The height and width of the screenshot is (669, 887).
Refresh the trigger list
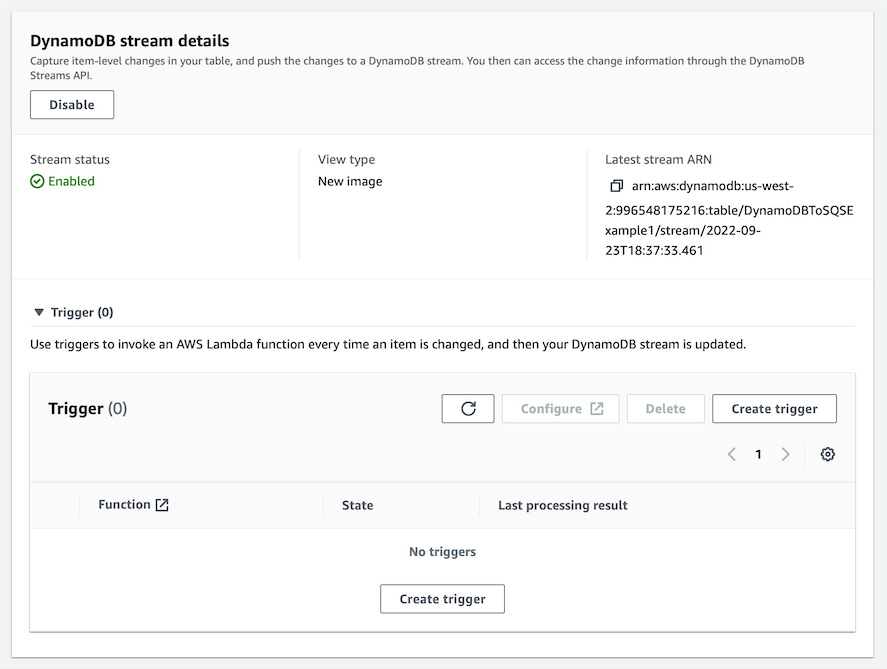(468, 409)
